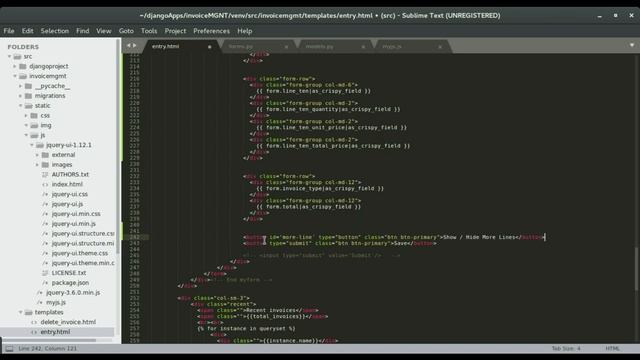640x360 pixels.
Task: Click the sidebar horizontal scrollbar
Action: click(50, 340)
